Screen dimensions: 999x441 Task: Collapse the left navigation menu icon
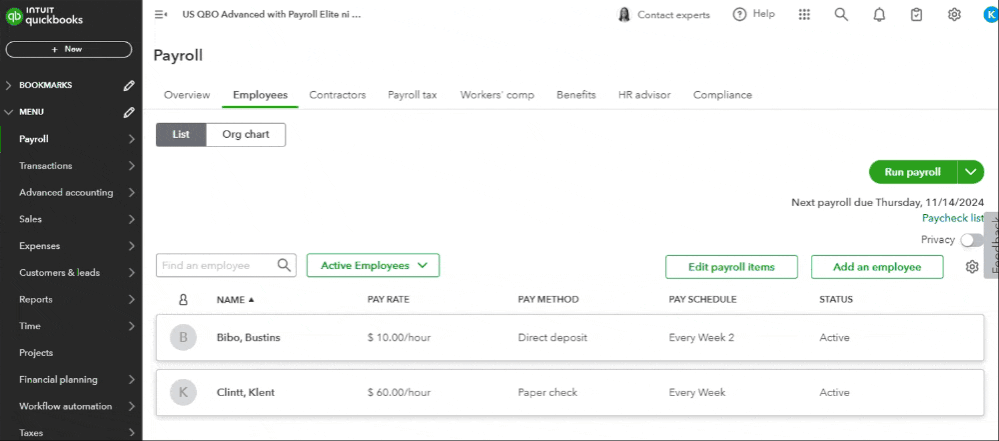[161, 15]
